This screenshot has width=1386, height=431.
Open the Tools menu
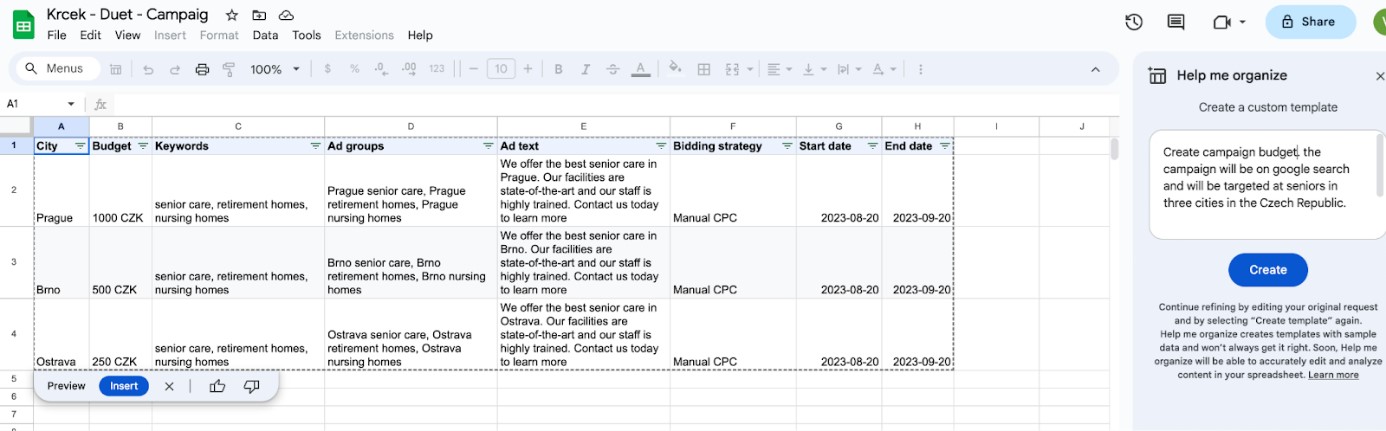pyautogui.click(x=306, y=35)
